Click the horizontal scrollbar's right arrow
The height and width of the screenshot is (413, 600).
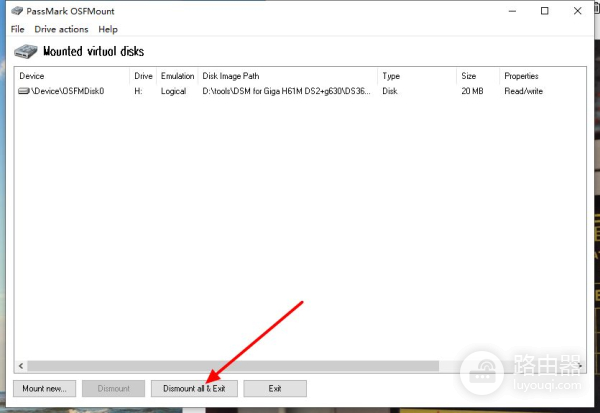coord(577,366)
